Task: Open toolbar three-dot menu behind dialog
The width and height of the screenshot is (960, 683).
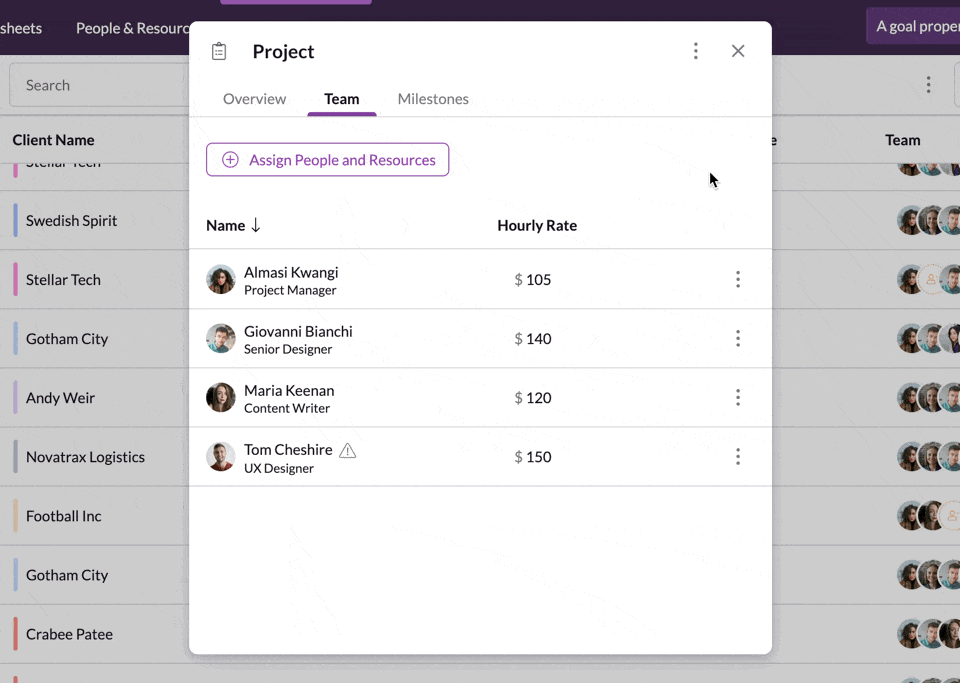Action: pyautogui.click(x=928, y=85)
